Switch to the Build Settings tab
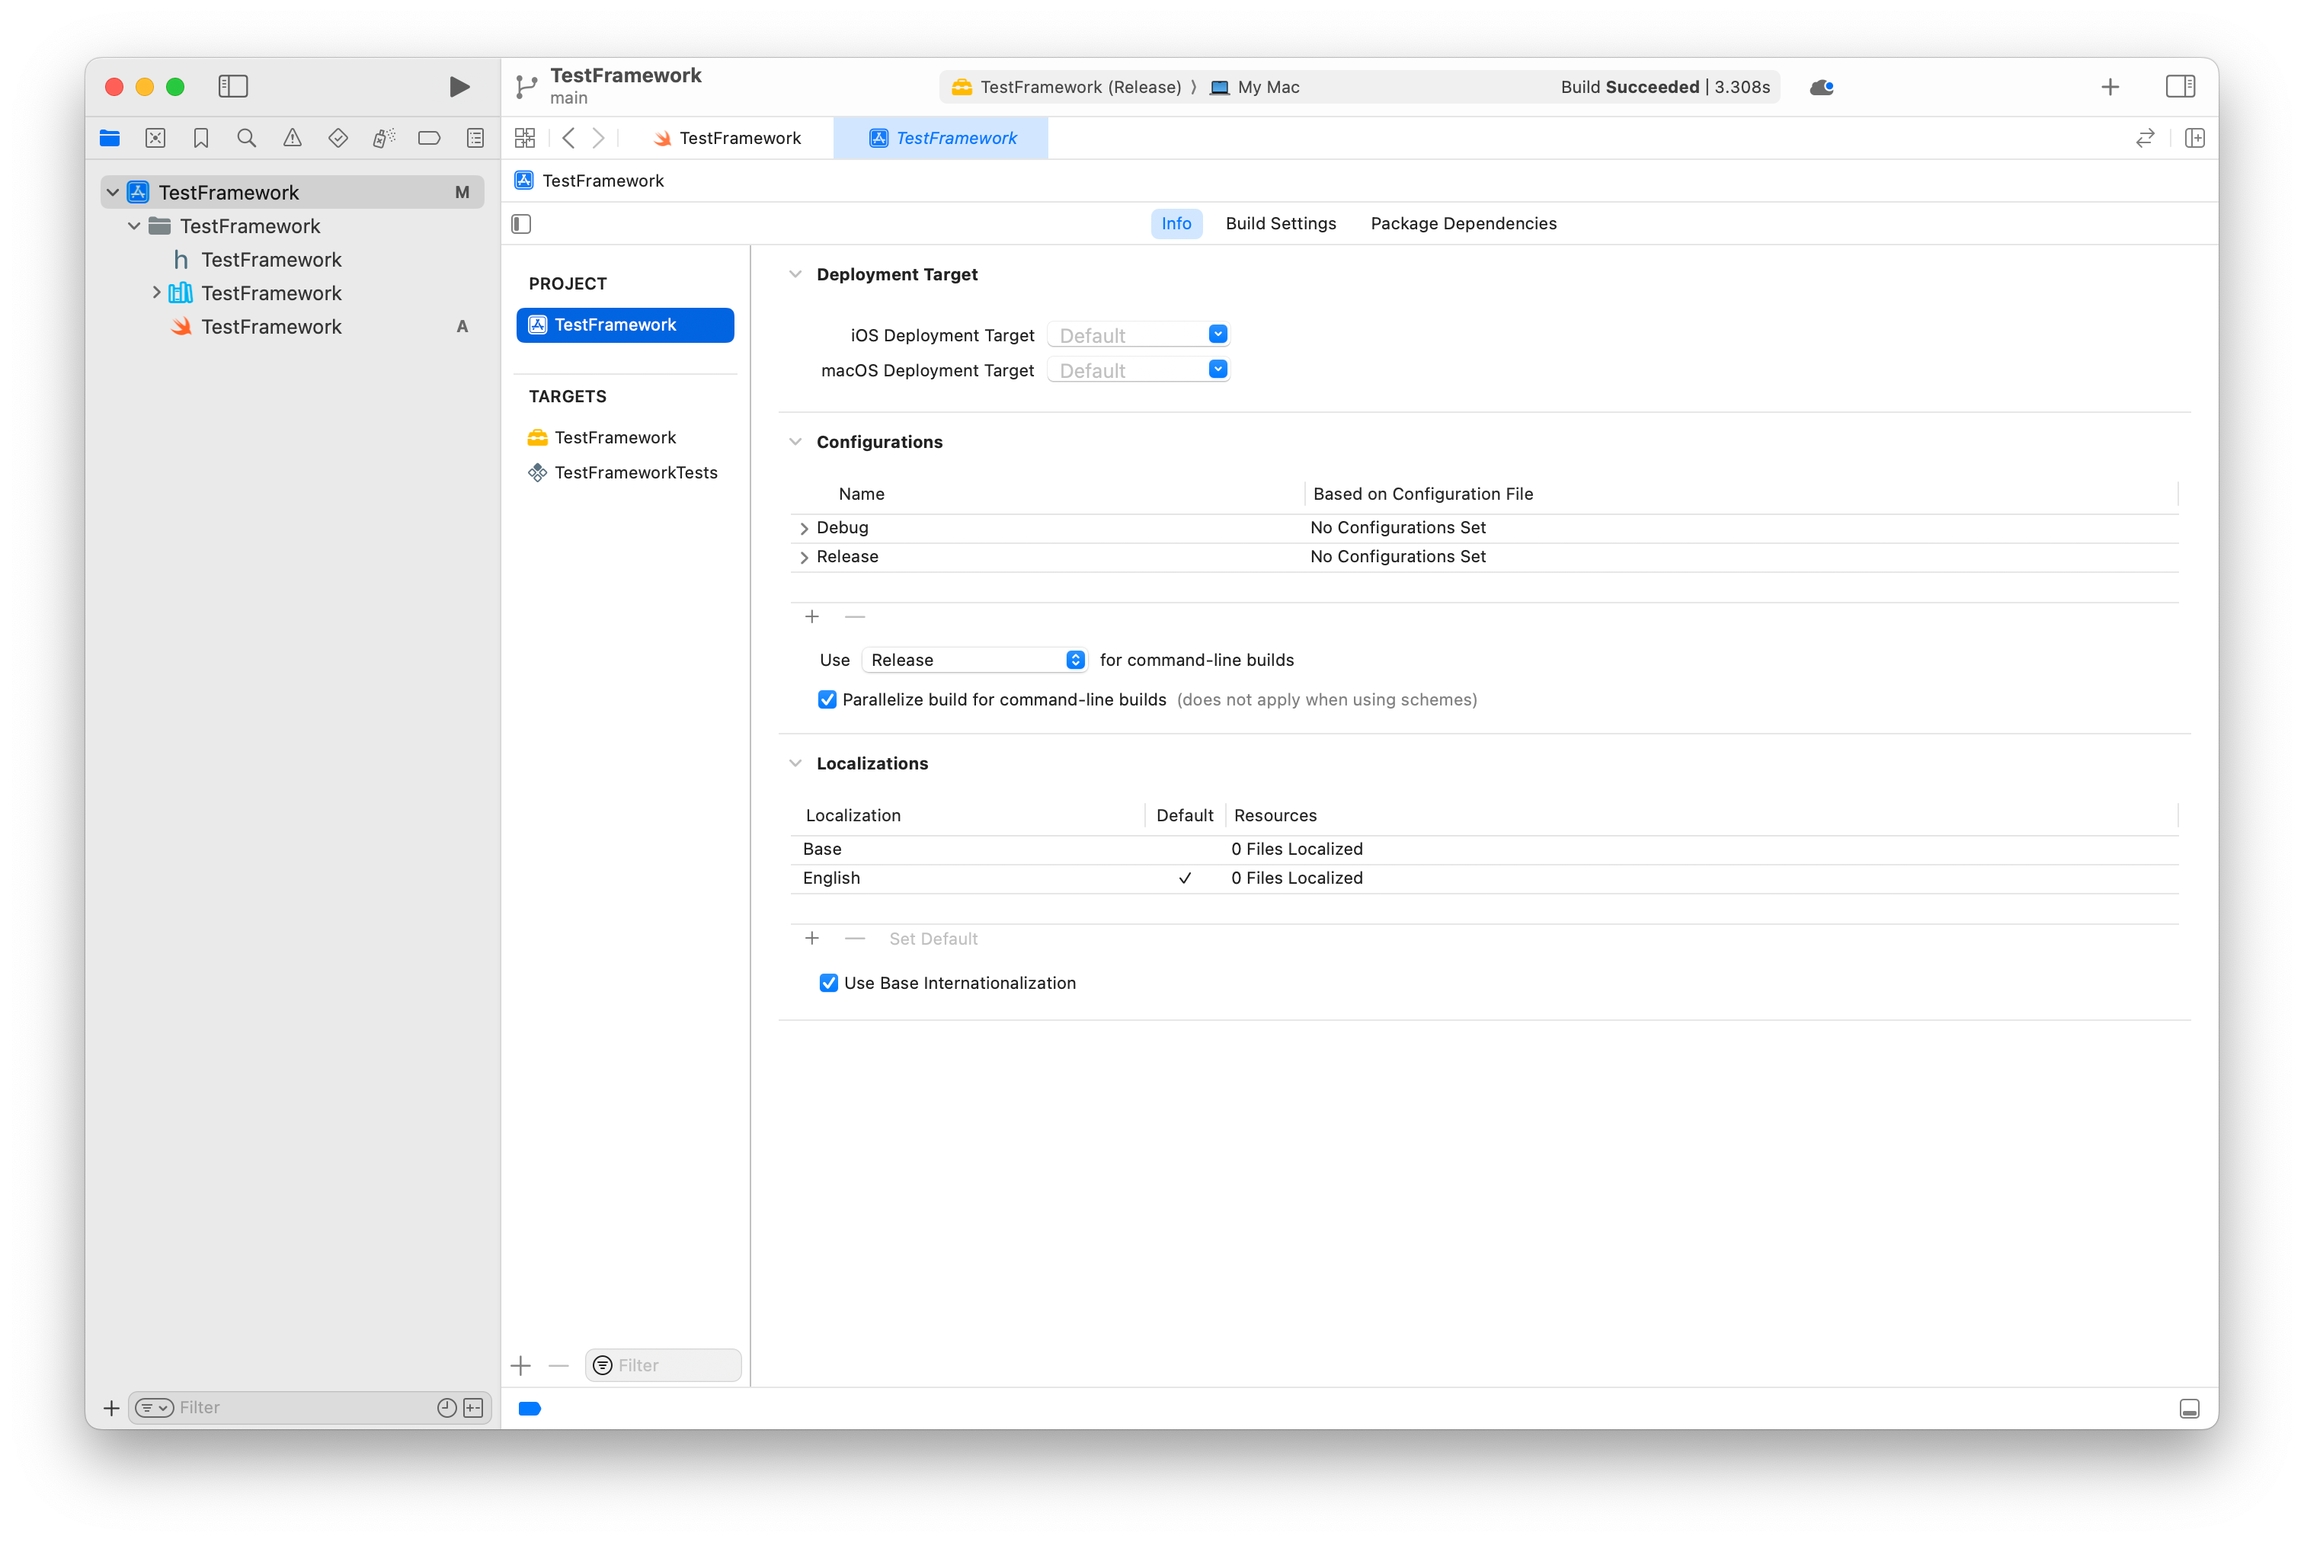Viewport: 2304px width, 1542px height. 1280,223
